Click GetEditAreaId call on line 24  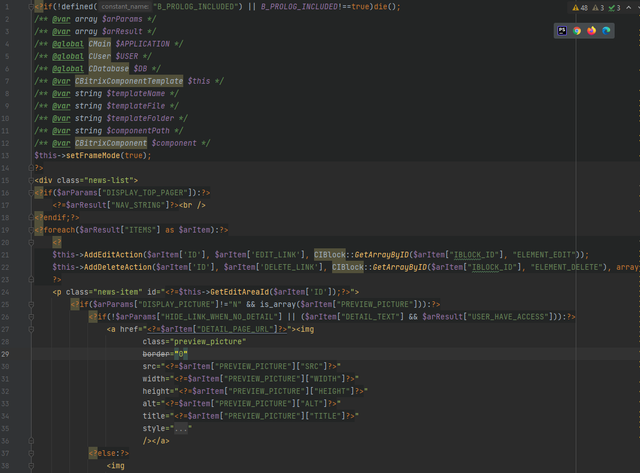coord(240,292)
